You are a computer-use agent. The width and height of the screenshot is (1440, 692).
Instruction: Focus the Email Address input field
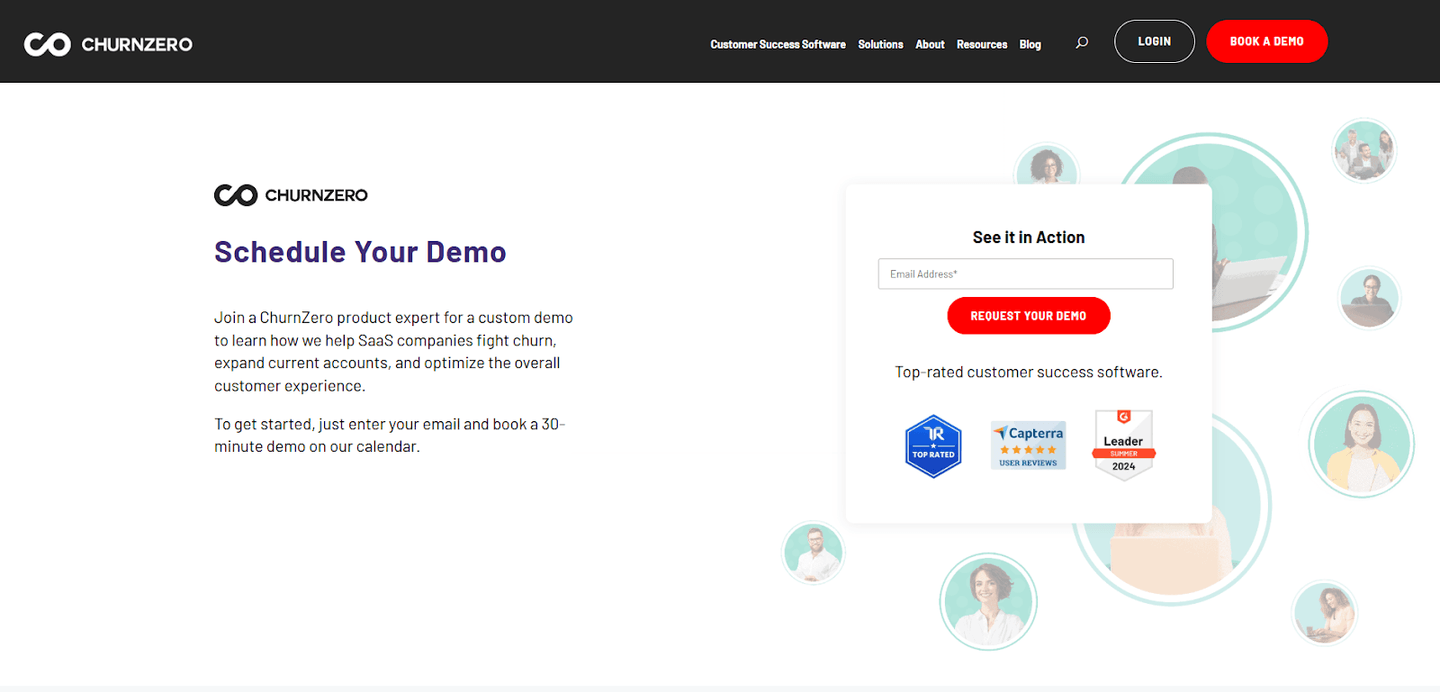coord(1025,274)
